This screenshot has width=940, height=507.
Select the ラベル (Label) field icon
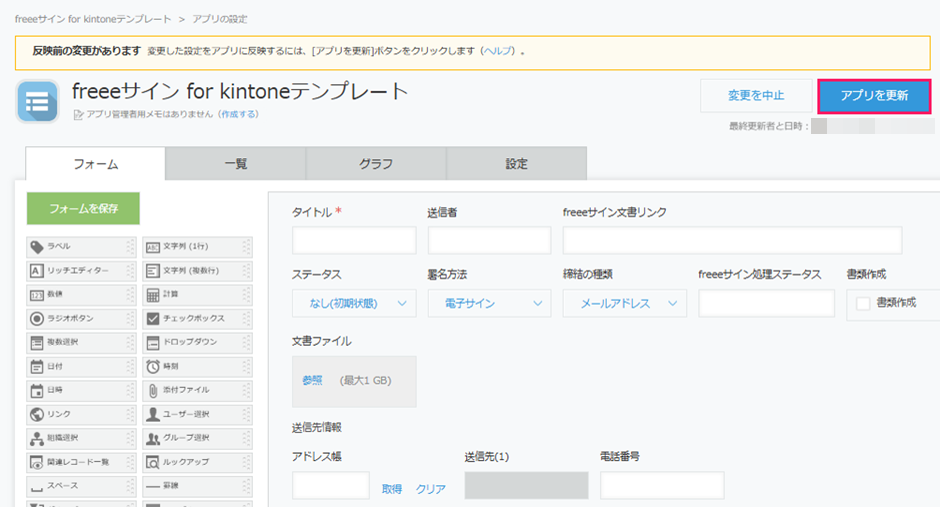click(37, 247)
